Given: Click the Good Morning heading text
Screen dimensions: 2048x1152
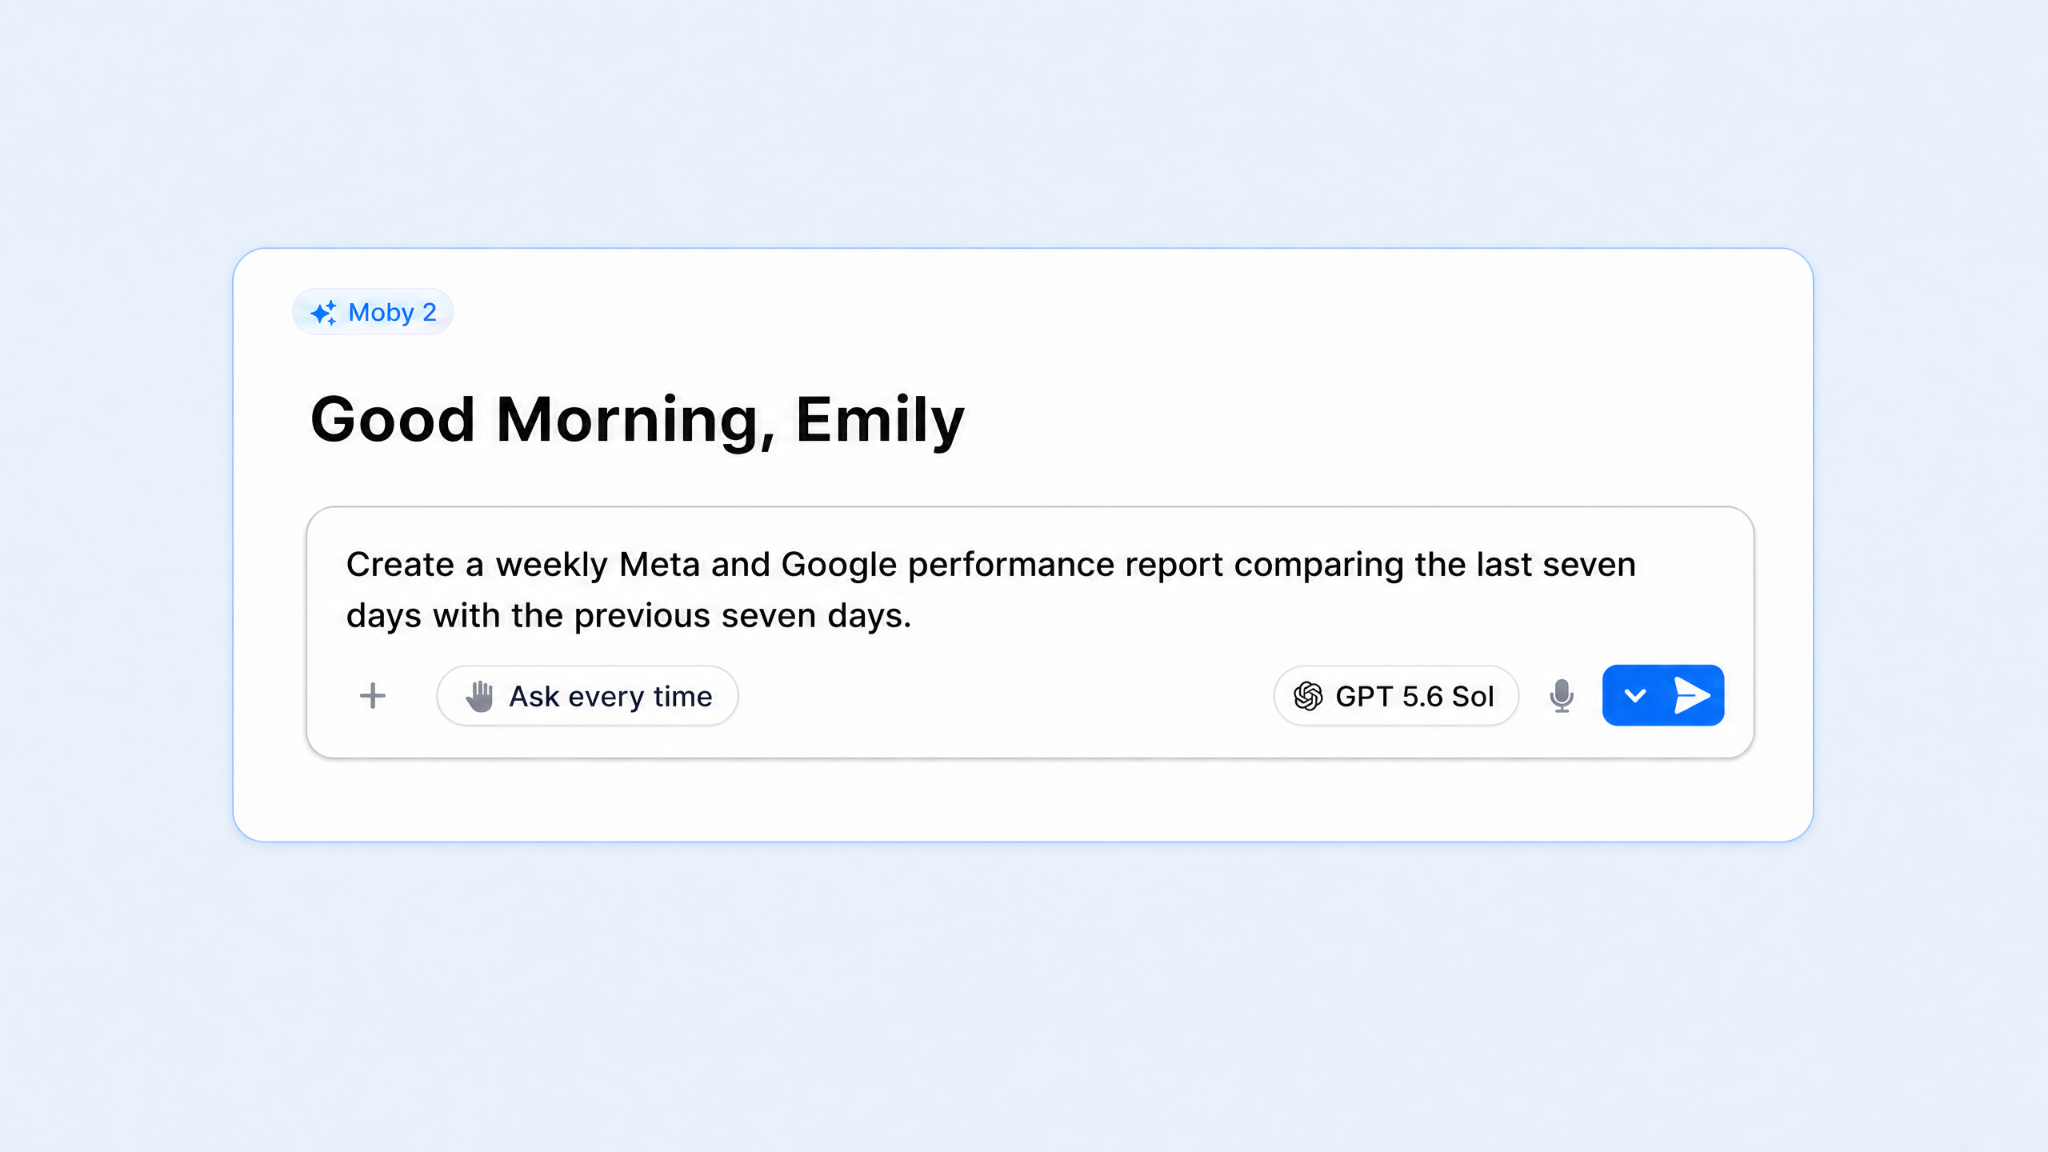Looking at the screenshot, I should pyautogui.click(x=543, y=420).
